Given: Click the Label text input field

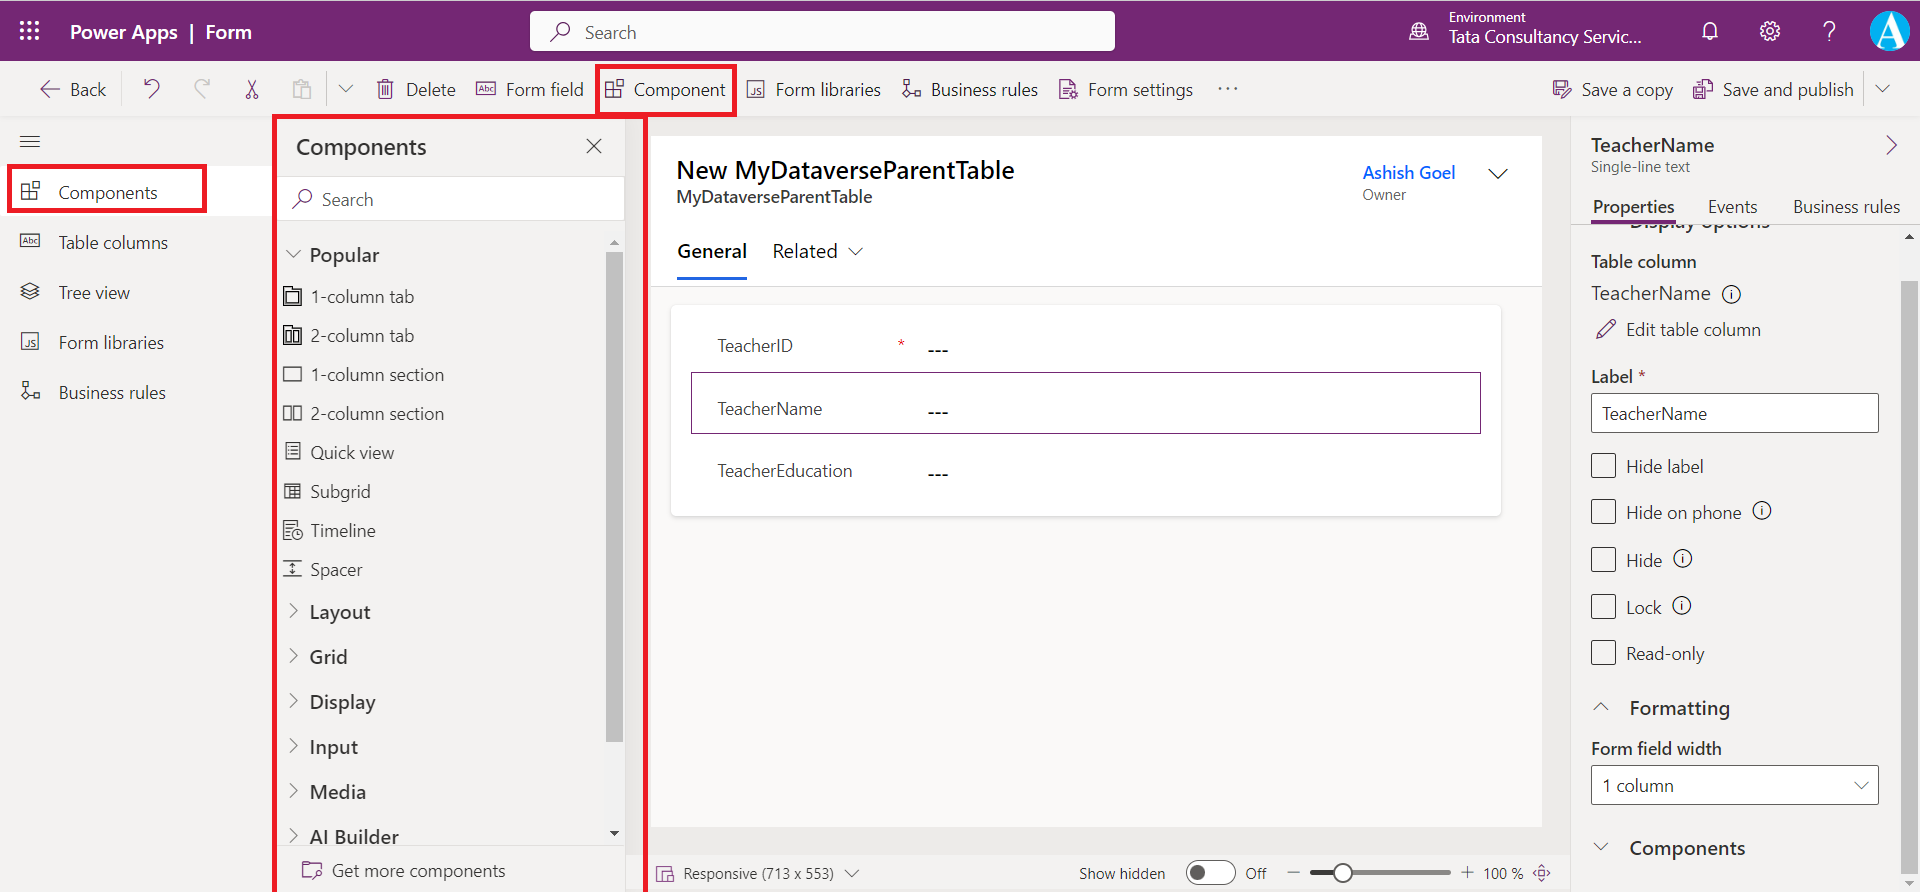Looking at the screenshot, I should [x=1734, y=413].
